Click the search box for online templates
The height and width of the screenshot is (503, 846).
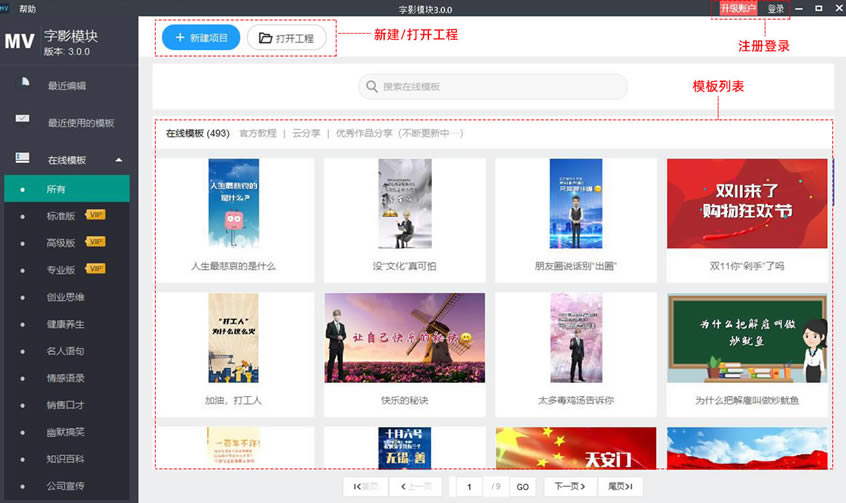tap(493, 86)
